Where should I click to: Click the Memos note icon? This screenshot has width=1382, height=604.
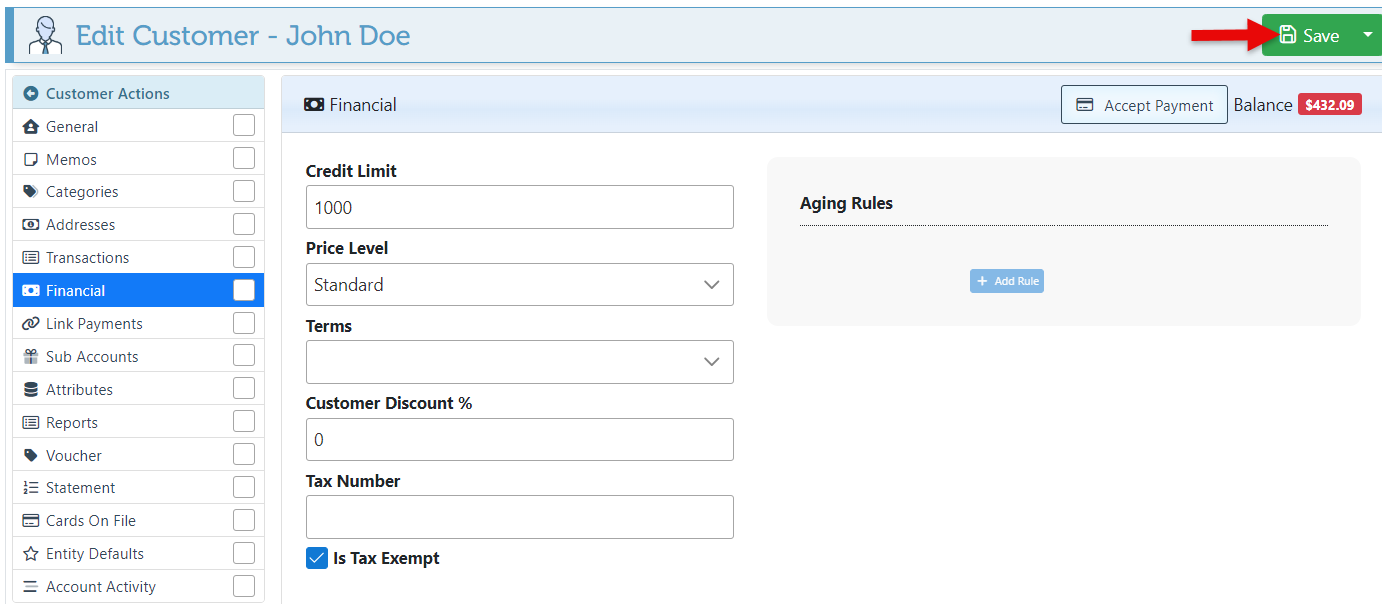[x=31, y=160]
